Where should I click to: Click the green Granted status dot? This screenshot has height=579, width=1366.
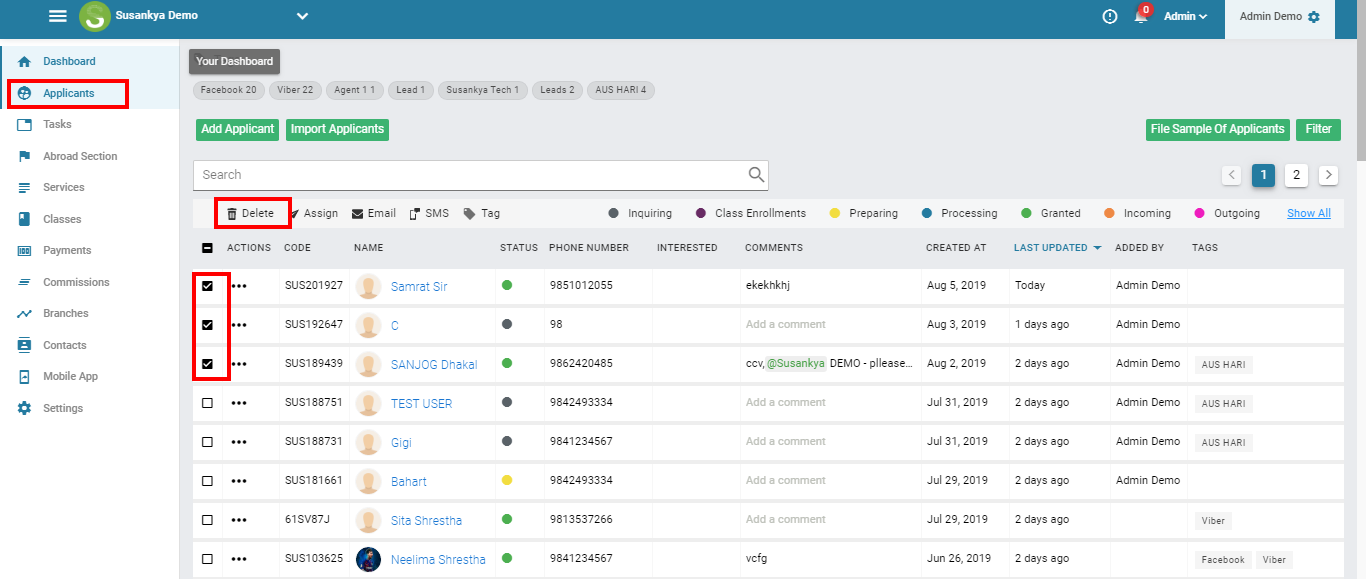[x=1026, y=213]
